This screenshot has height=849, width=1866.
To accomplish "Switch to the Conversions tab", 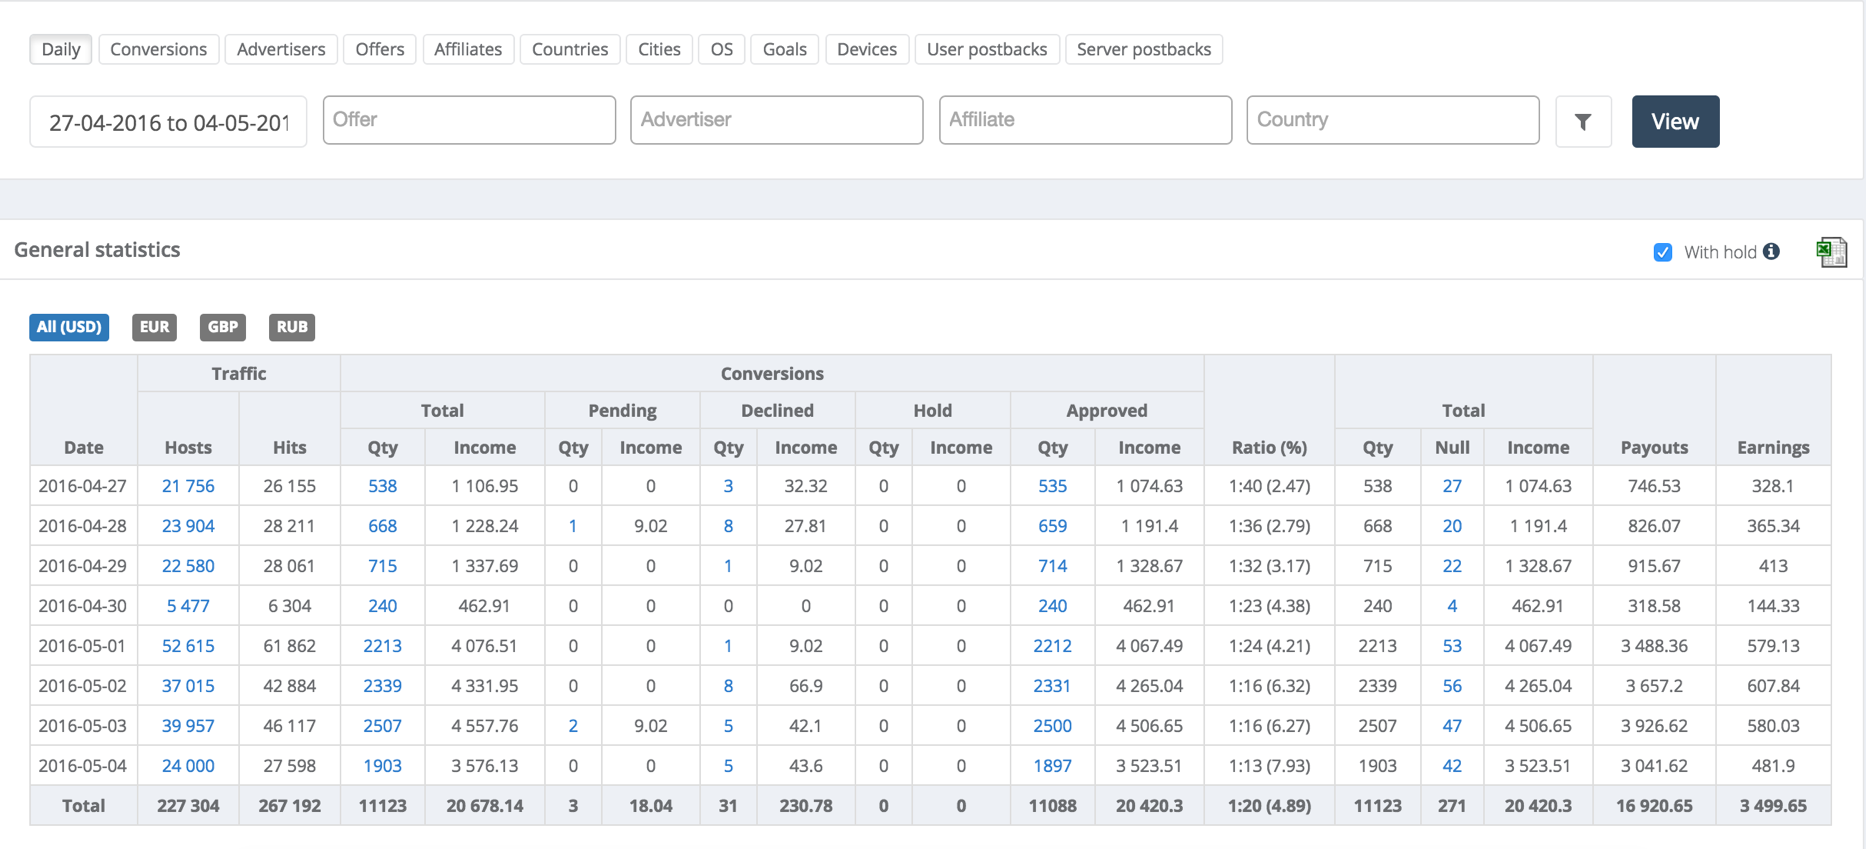I will [x=158, y=49].
